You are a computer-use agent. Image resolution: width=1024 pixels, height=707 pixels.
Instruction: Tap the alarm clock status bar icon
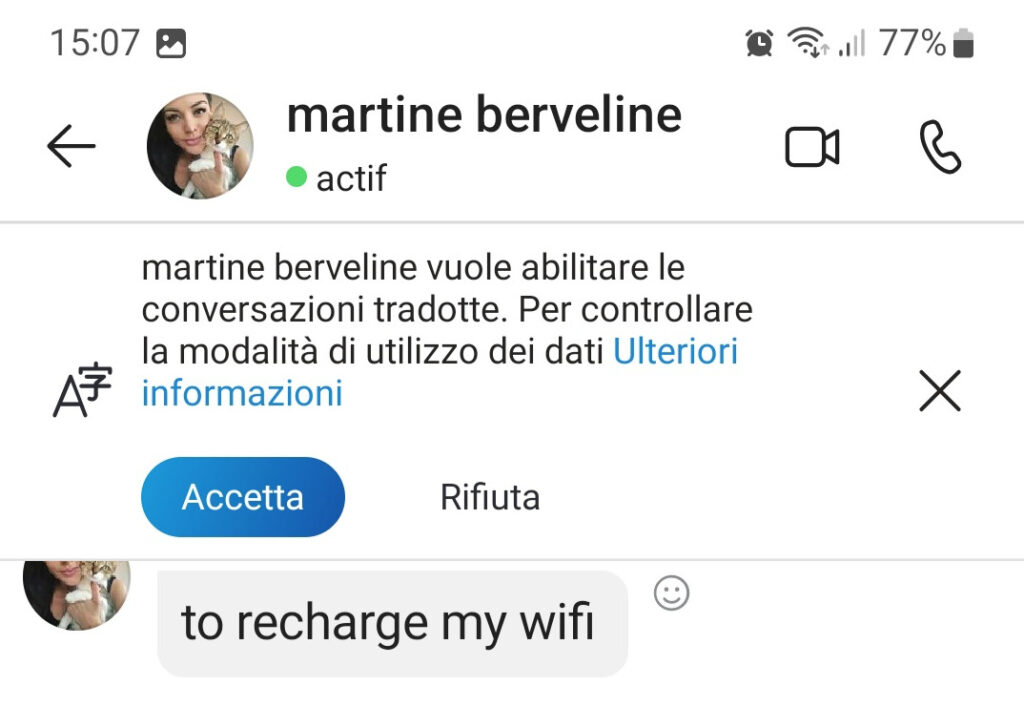pos(759,43)
